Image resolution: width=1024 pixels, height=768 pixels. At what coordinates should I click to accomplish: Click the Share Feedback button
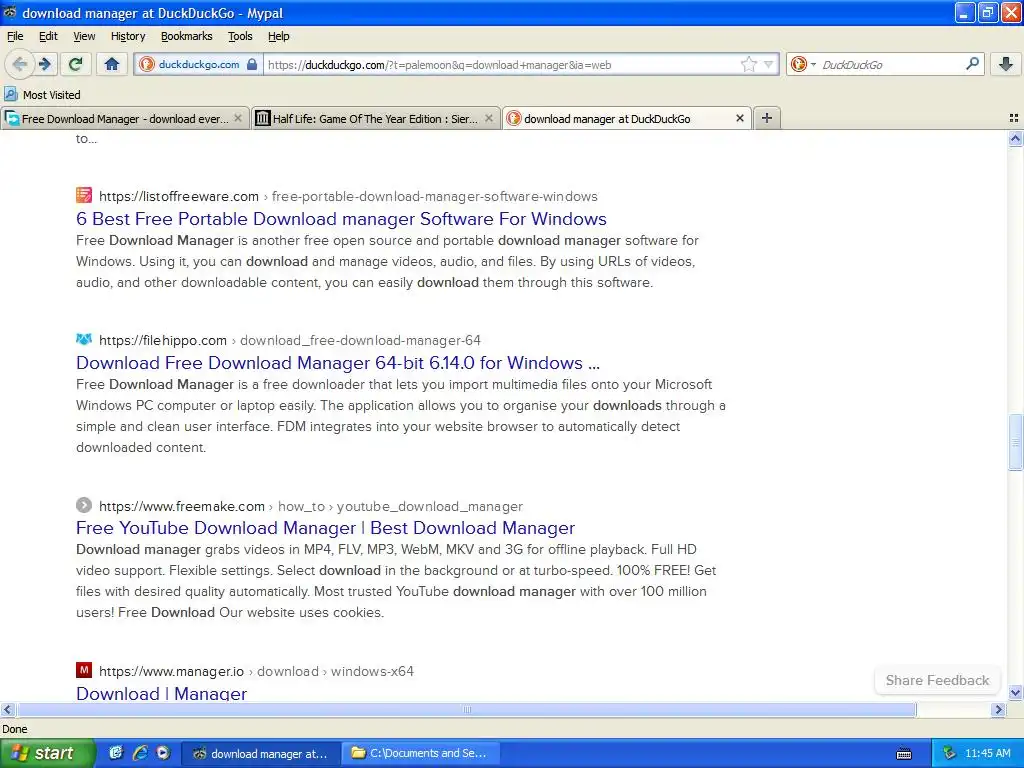[x=937, y=680]
